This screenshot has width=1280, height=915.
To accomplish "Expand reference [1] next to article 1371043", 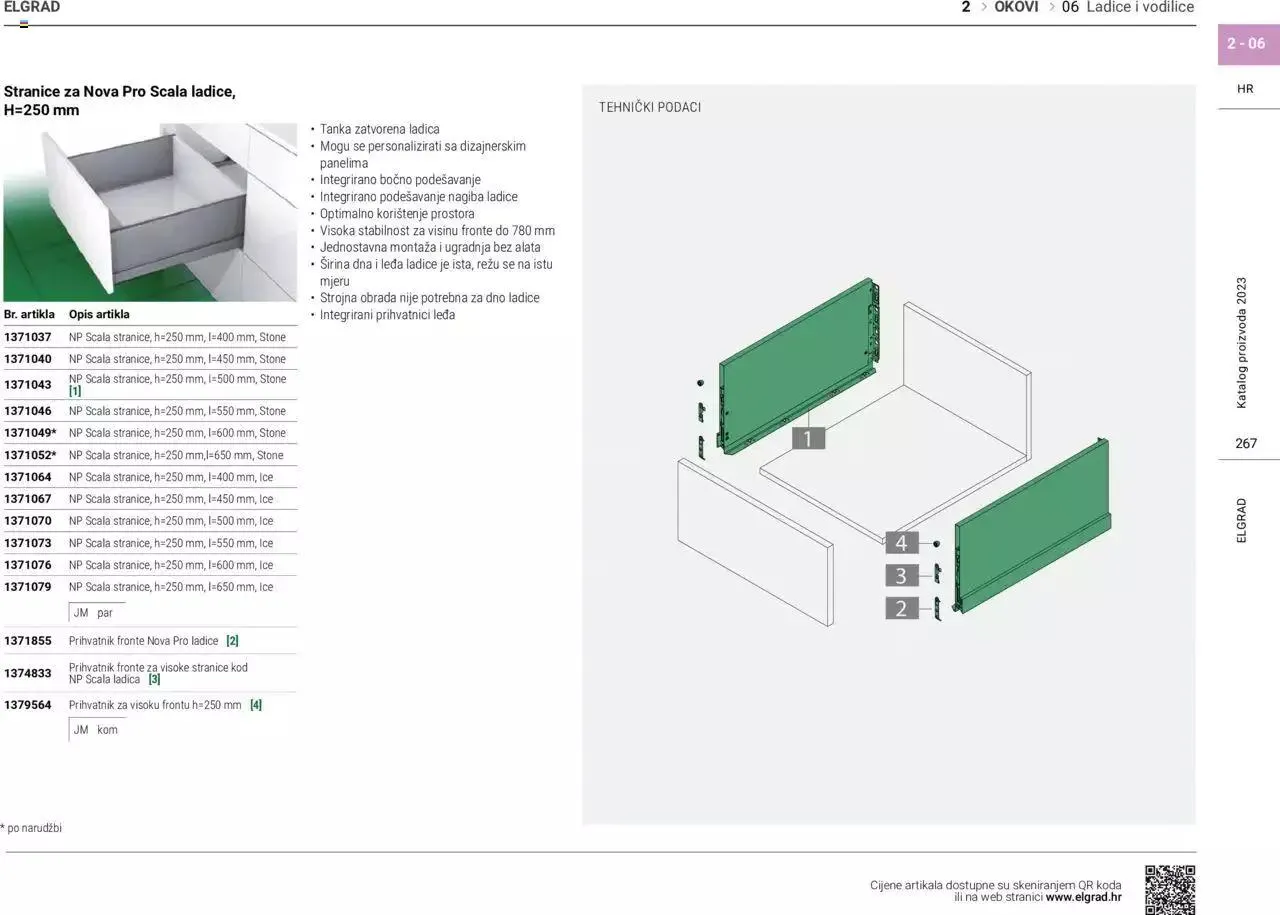I will (74, 391).
